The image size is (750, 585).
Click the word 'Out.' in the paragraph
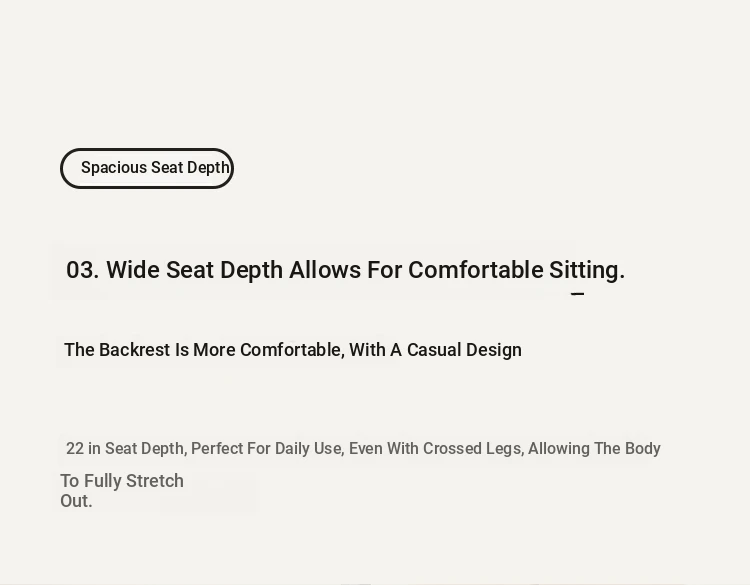coord(76,501)
